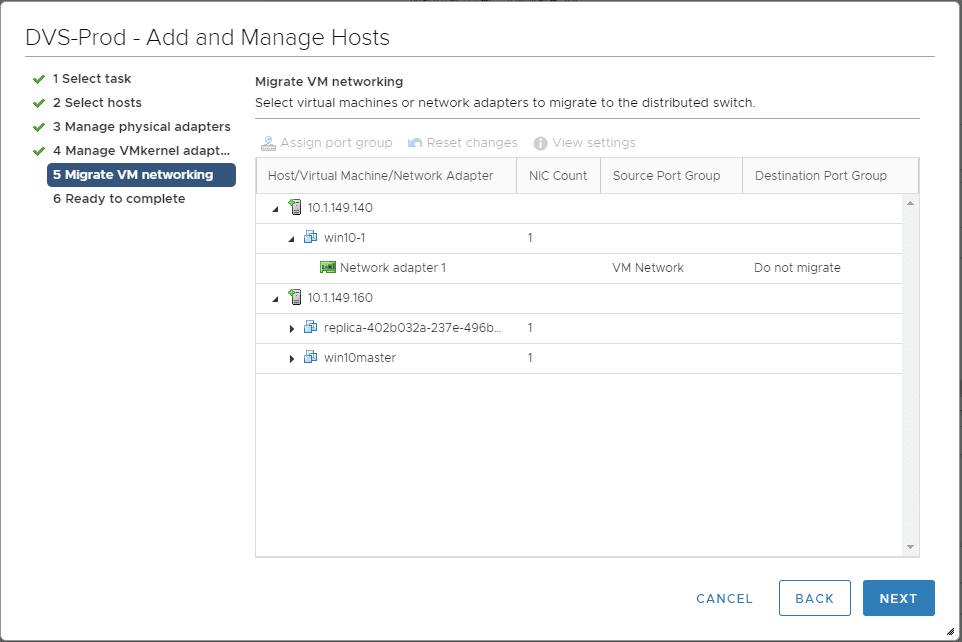
Task: Select the Do not migrate destination cell
Action: [x=797, y=267]
